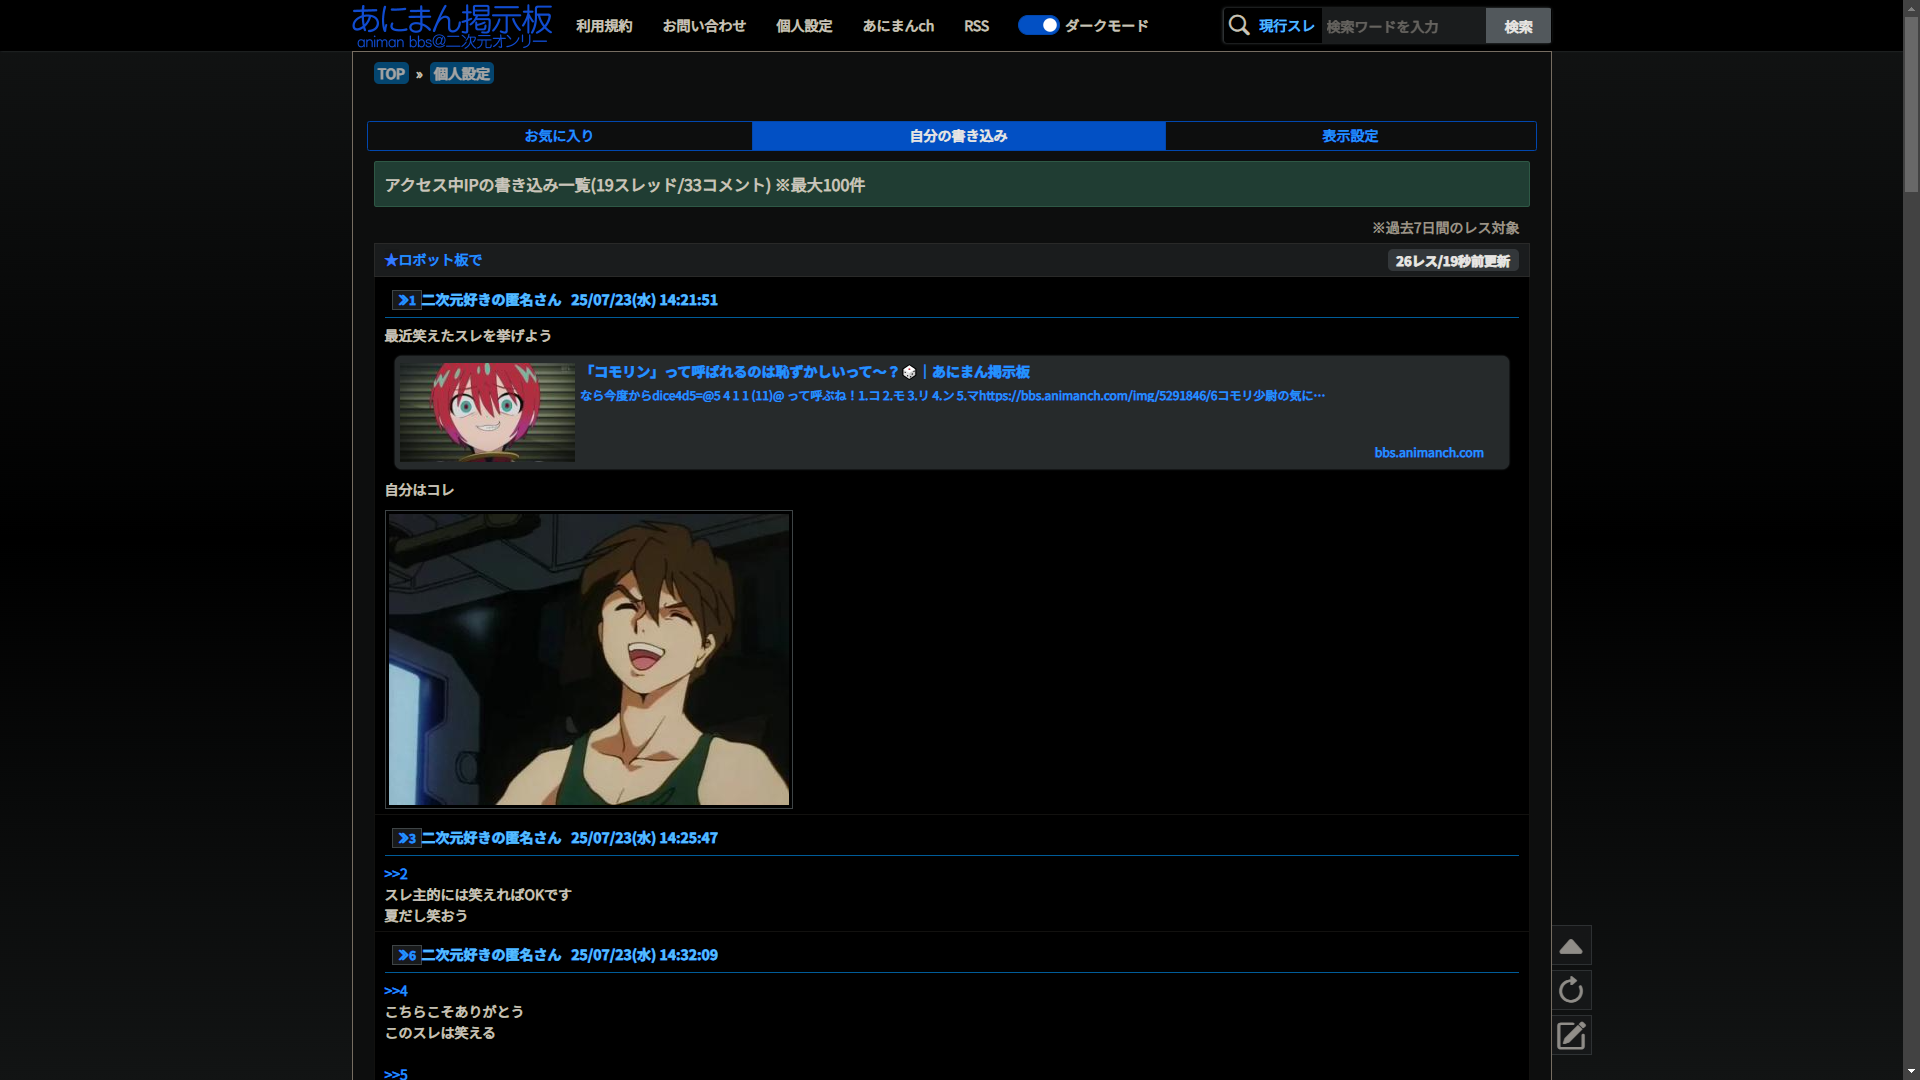Open the laughing brown-haired character image
This screenshot has height=1080, width=1920.
click(589, 660)
